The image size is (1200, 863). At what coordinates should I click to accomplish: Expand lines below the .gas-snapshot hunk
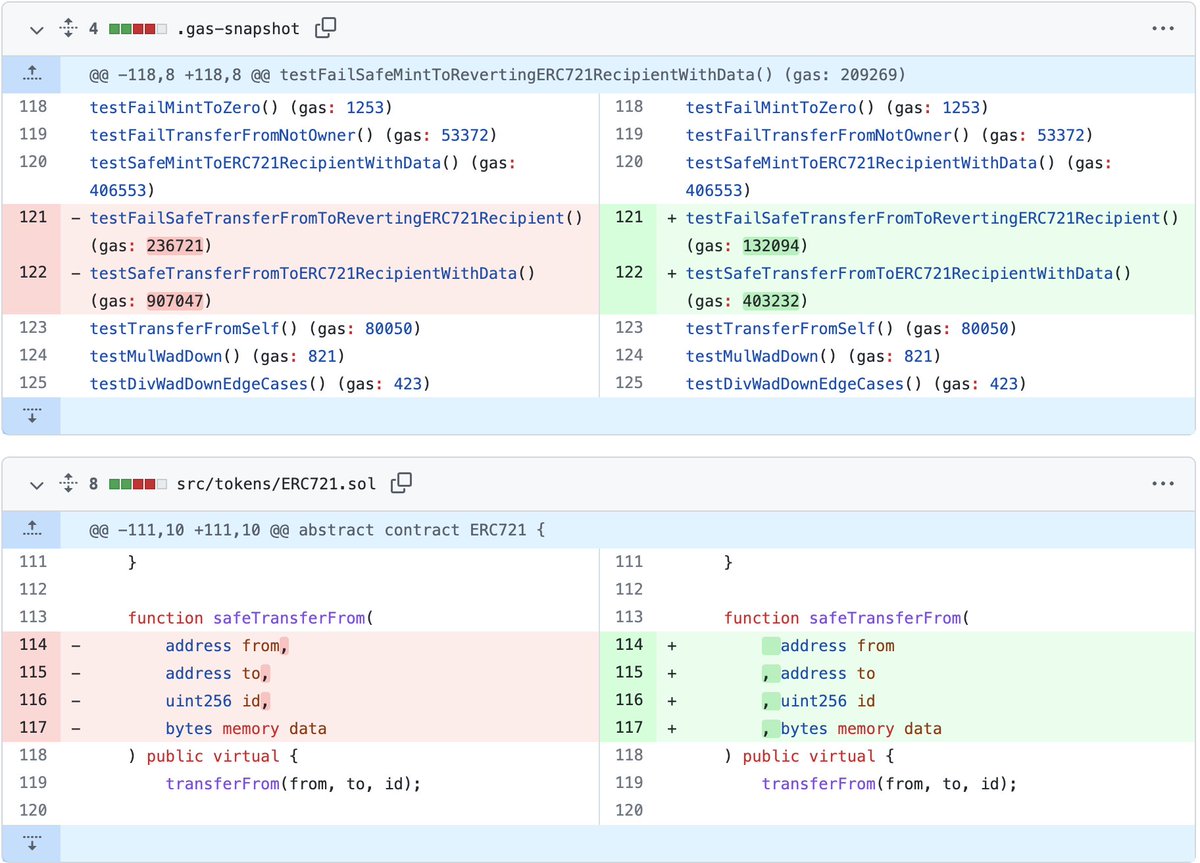[x=31, y=415]
